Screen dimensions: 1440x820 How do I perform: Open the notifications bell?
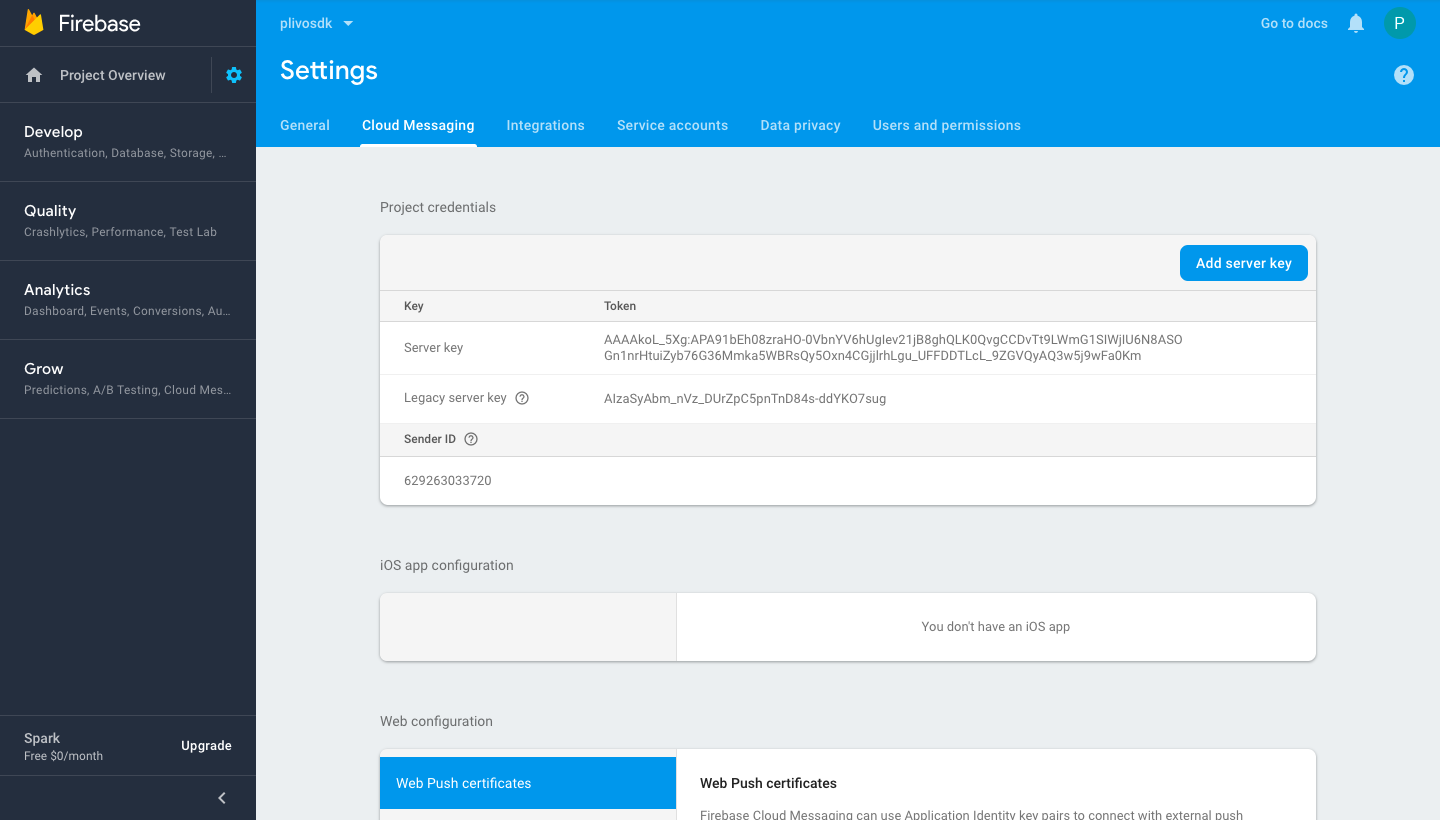coord(1356,23)
